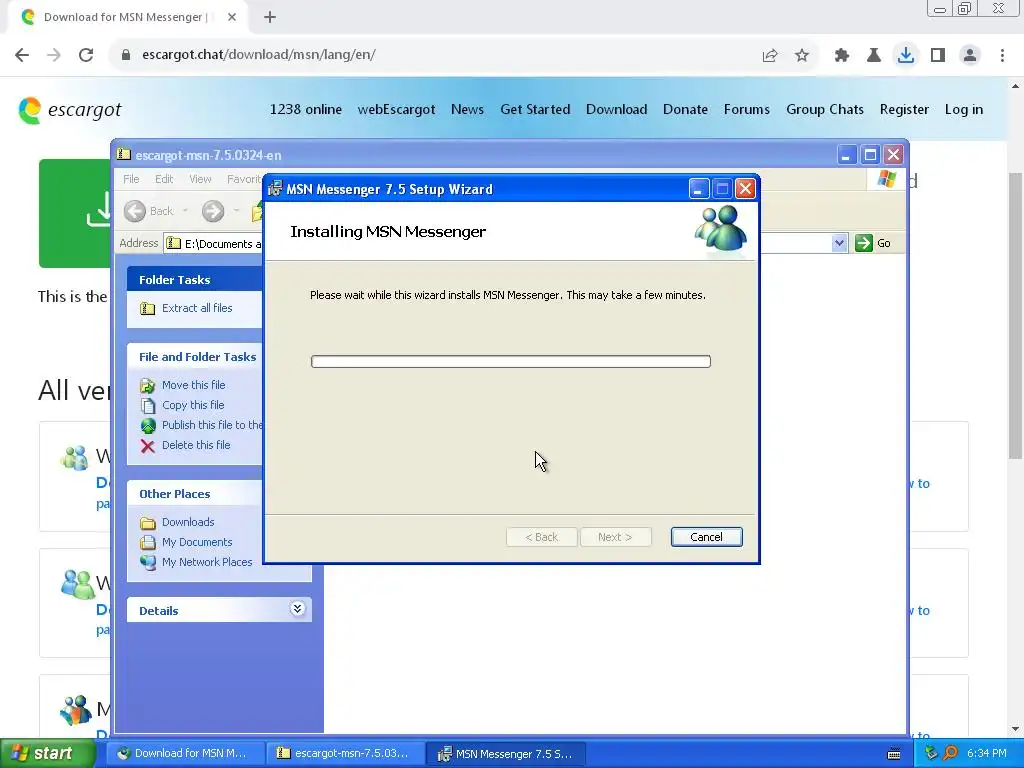This screenshot has height=768, width=1024.
Task: Switch to Download for MSN taskbar item
Action: [185, 754]
